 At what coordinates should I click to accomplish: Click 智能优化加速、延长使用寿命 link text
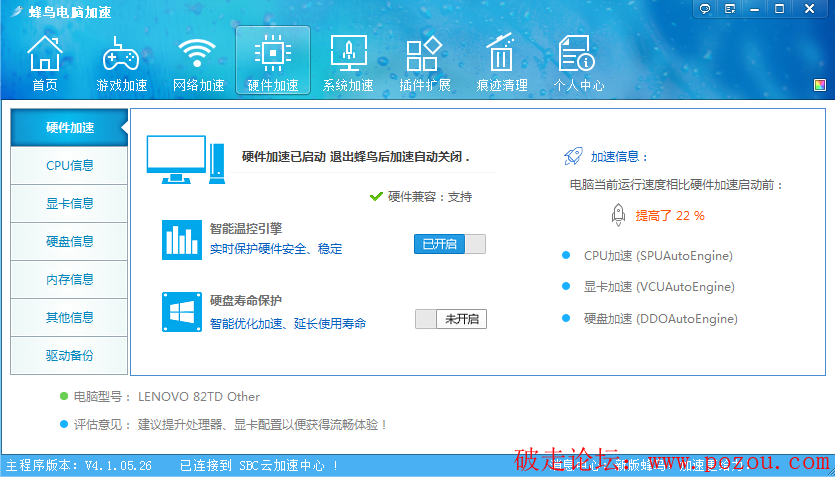(x=288, y=323)
